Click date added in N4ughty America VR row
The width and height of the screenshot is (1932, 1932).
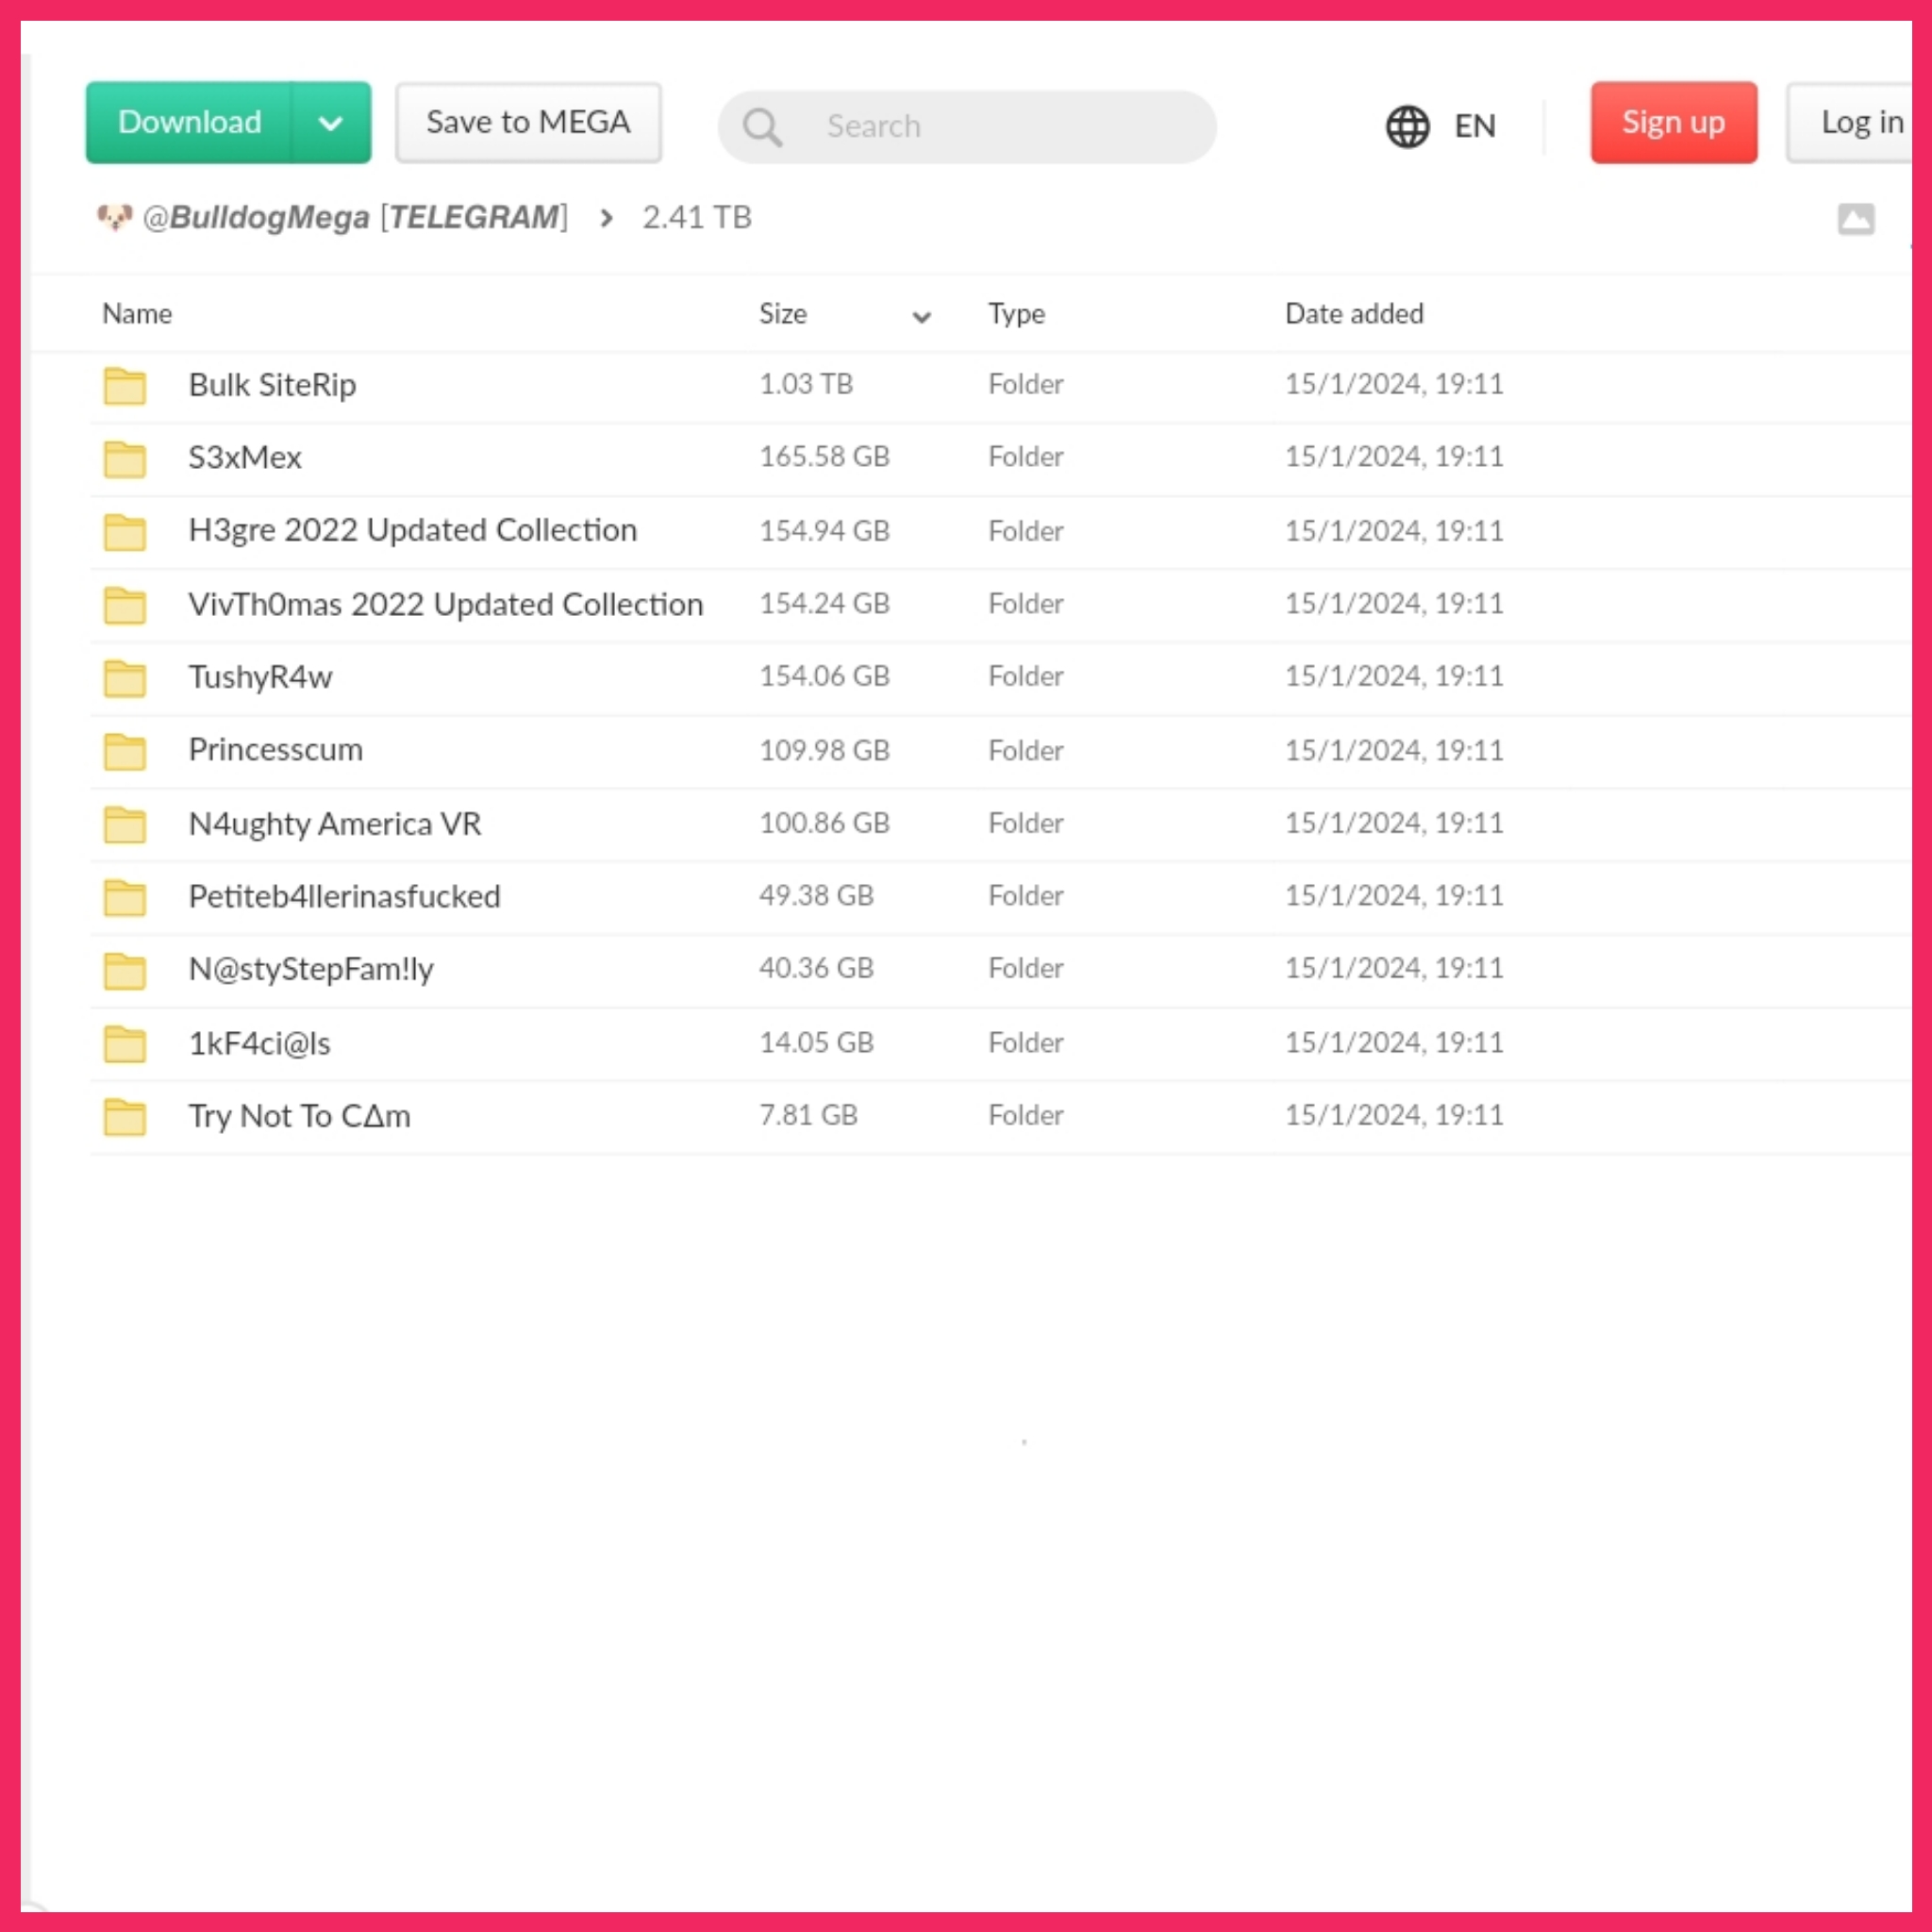(1394, 823)
